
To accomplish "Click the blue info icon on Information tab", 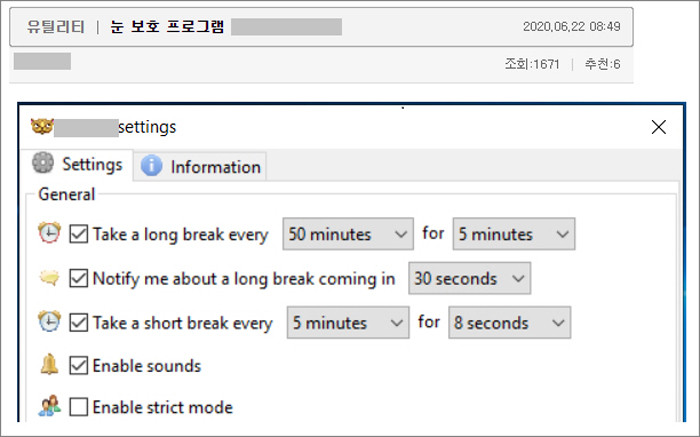I will [151, 166].
